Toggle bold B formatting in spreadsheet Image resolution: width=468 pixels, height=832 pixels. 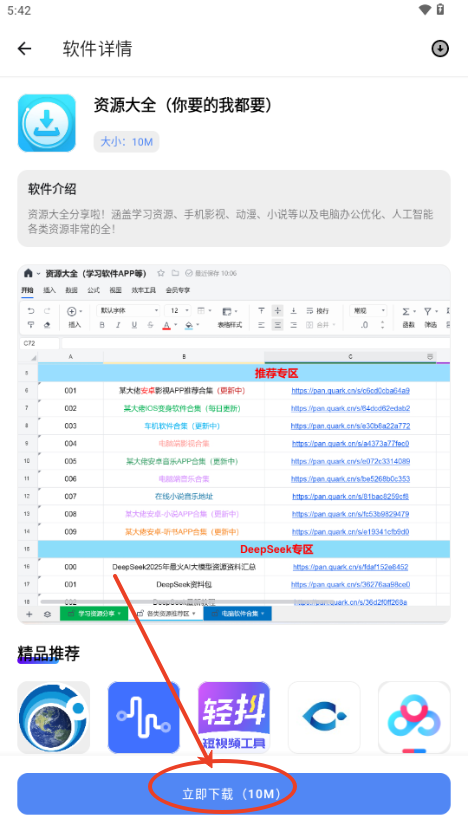(102, 325)
